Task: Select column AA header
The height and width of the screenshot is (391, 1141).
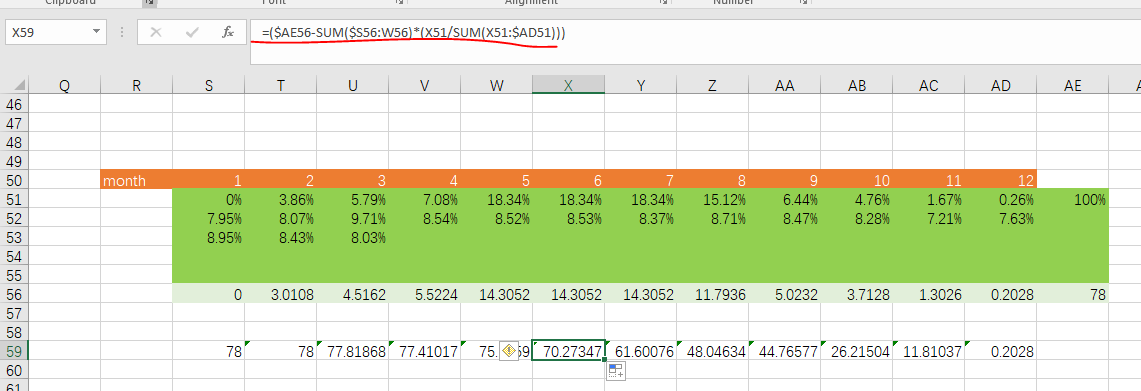Action: point(784,85)
